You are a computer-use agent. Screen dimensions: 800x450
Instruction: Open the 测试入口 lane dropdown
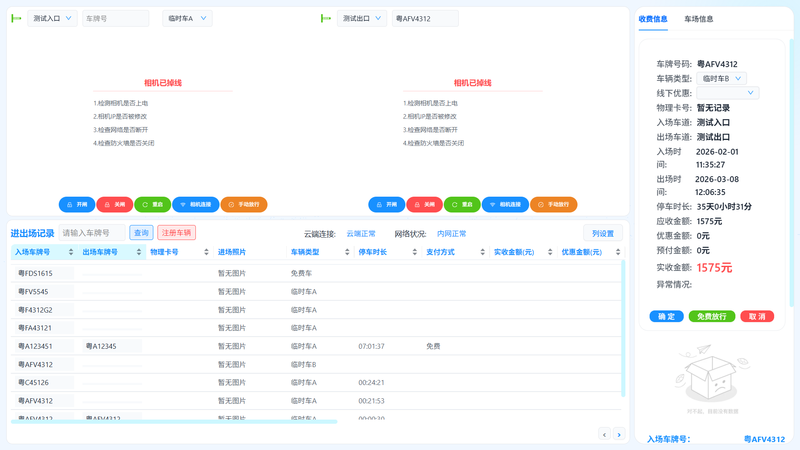point(52,18)
